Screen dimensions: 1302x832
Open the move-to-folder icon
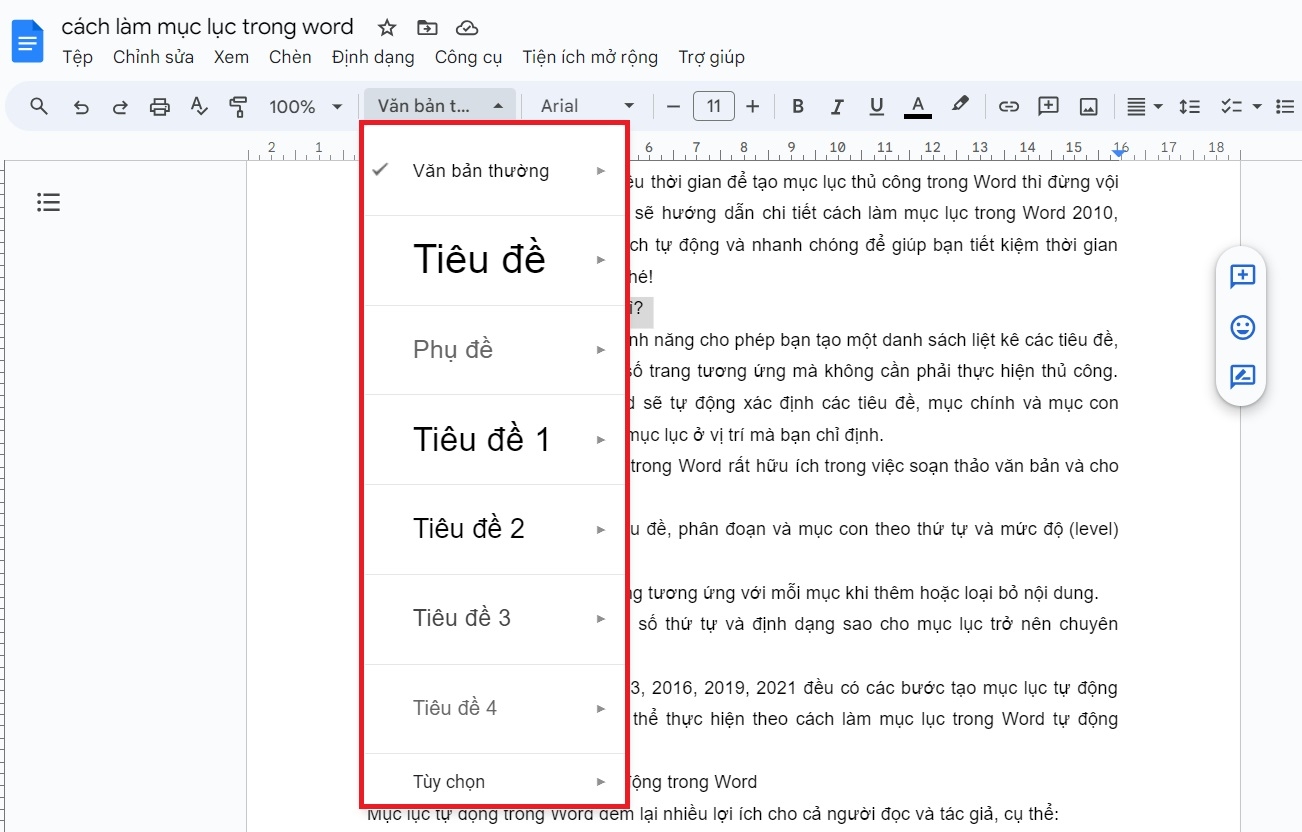pos(427,27)
